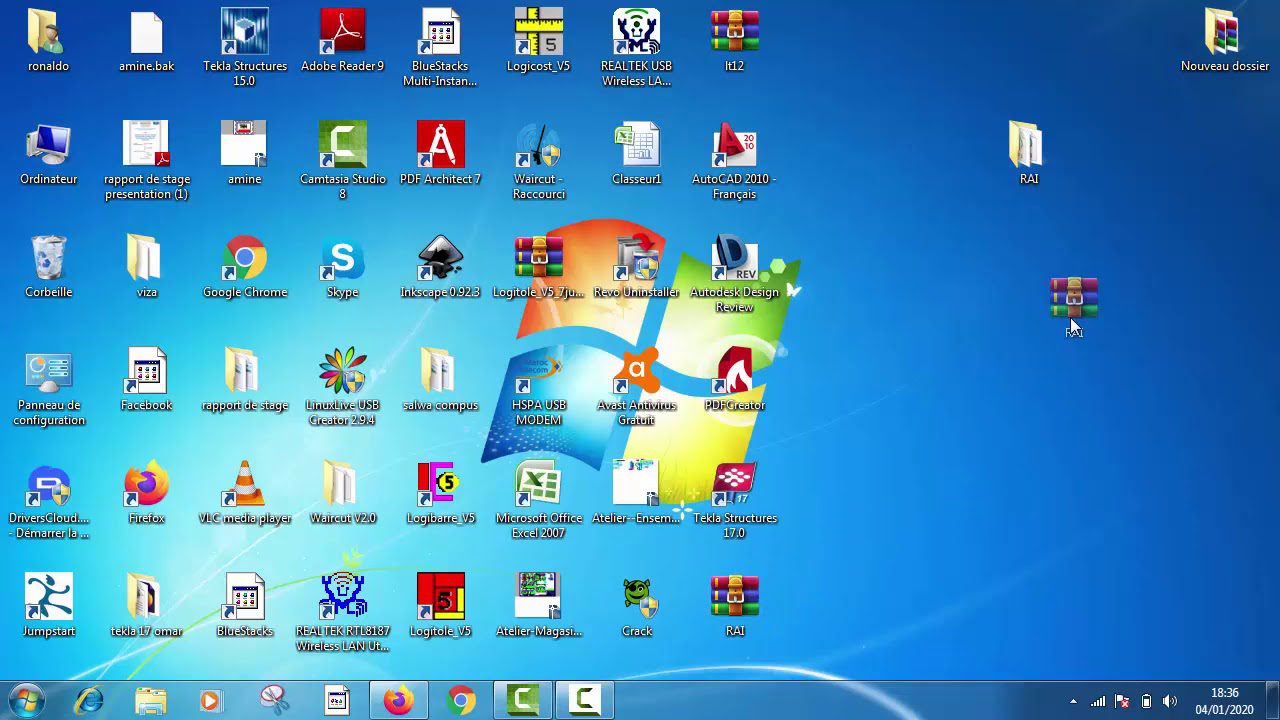The height and width of the screenshot is (720, 1280).
Task: Launch Skype shortcut
Action: coord(342,259)
